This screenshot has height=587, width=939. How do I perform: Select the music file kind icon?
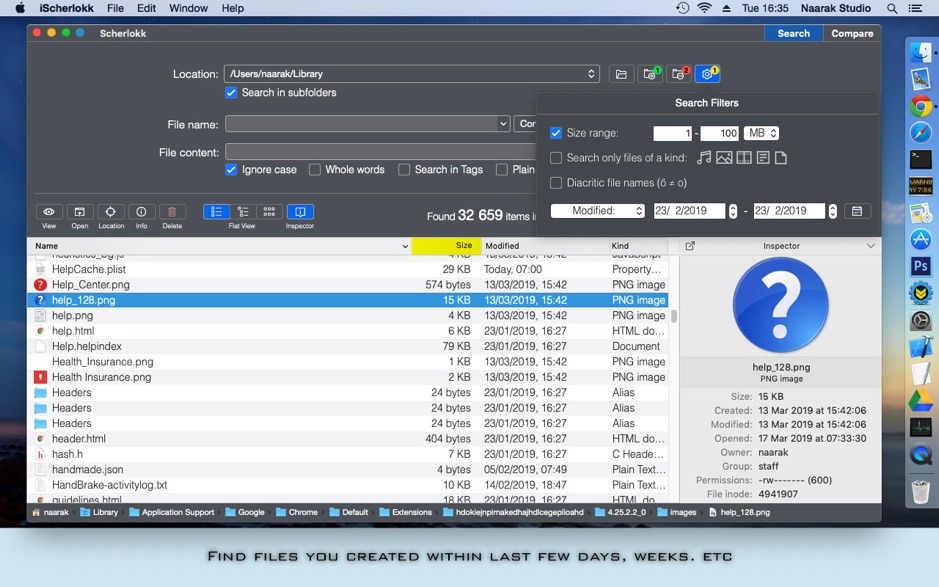click(704, 158)
